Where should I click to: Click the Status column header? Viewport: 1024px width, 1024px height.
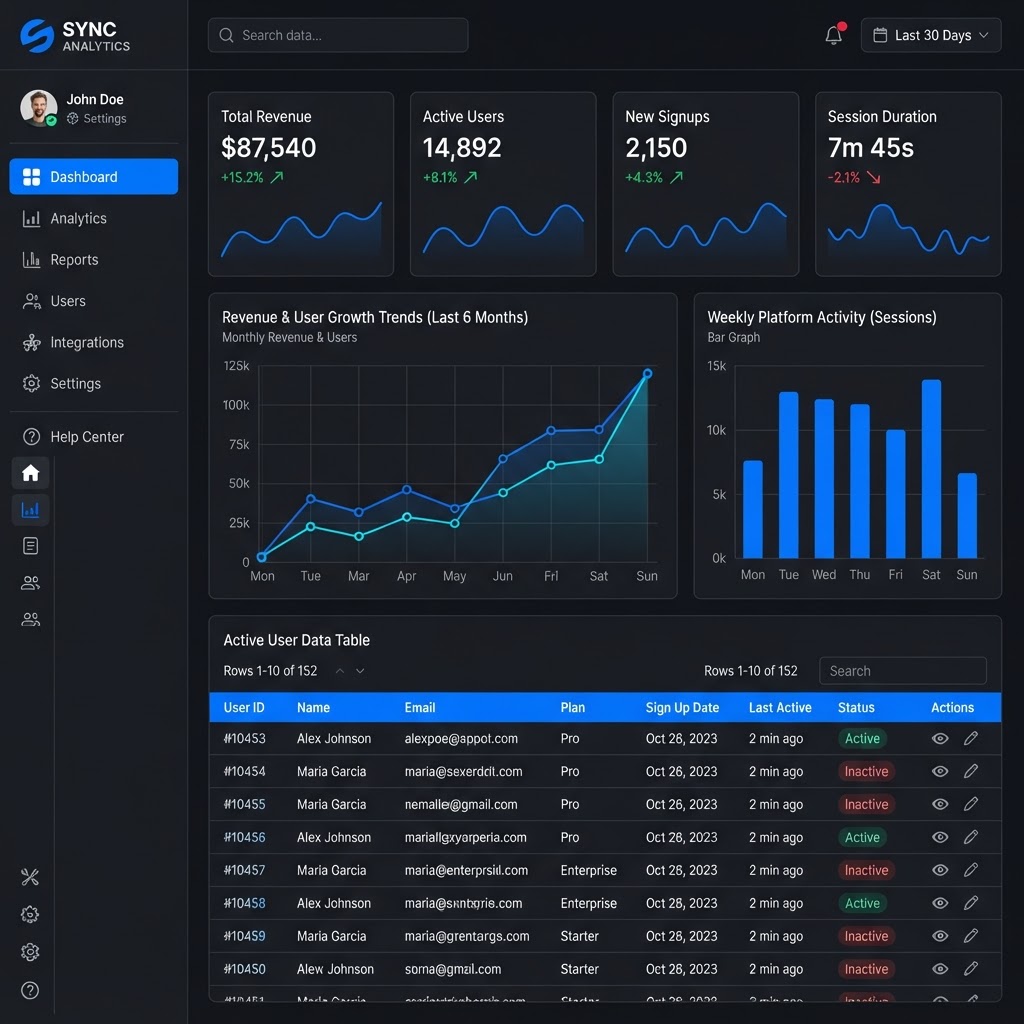pyautogui.click(x=856, y=707)
